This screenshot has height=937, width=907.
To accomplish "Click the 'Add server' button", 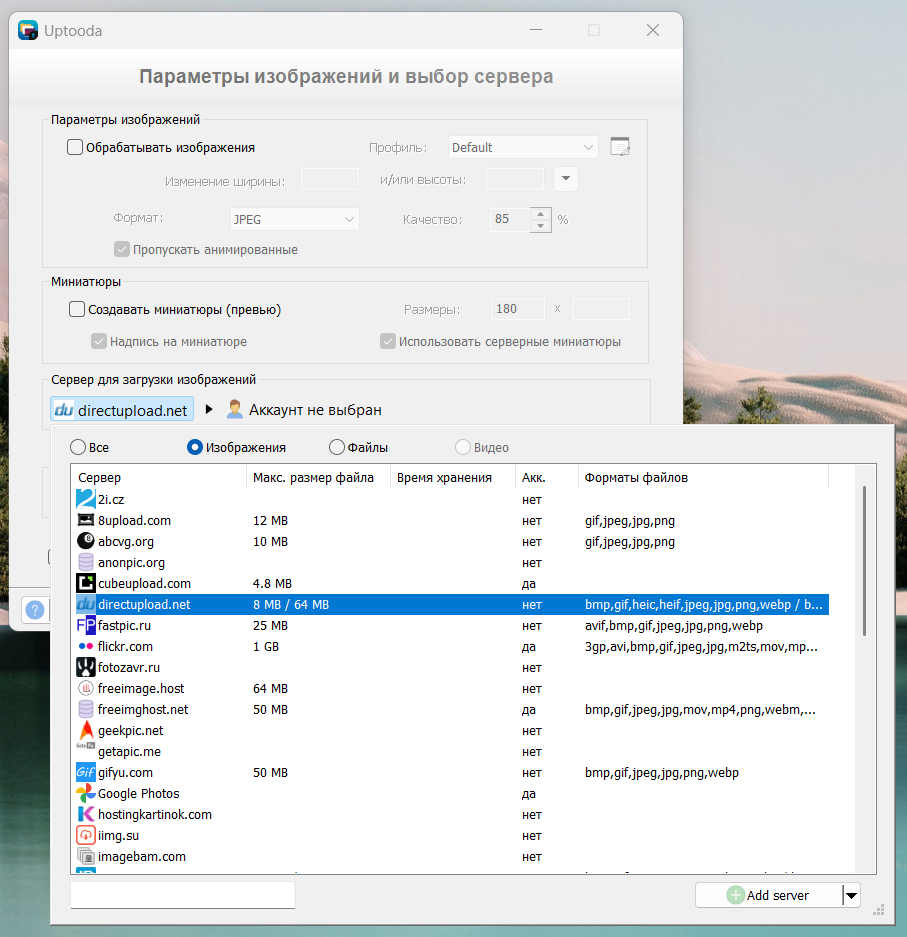I will [769, 895].
